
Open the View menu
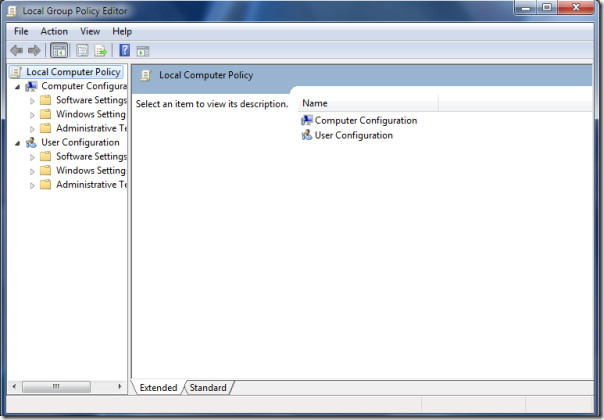(90, 31)
